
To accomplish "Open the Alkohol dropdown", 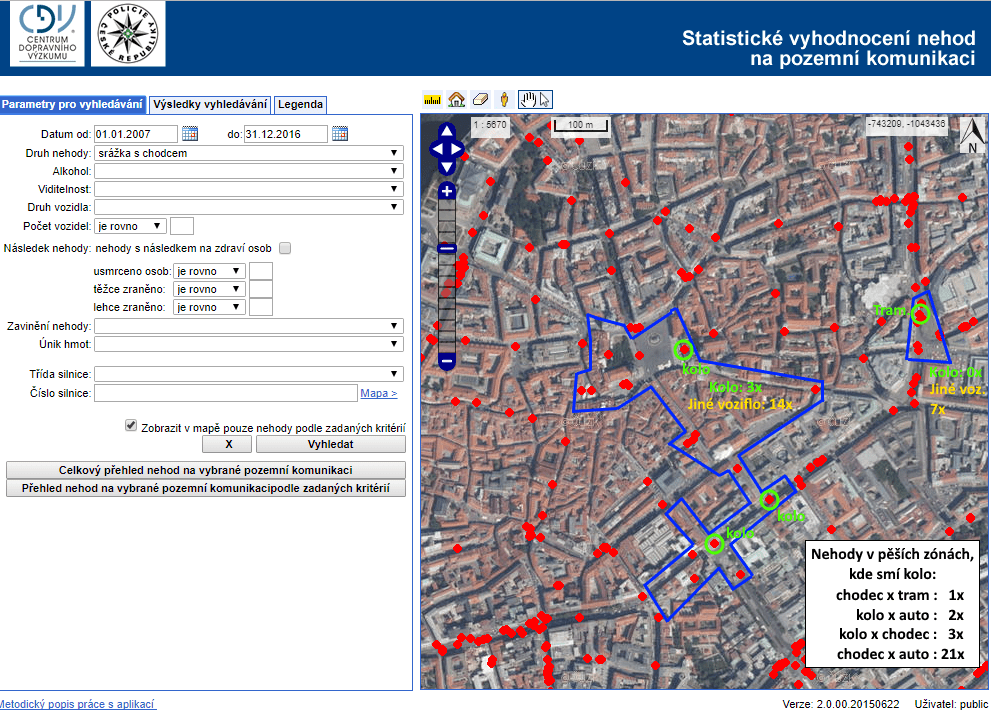I will coord(248,171).
